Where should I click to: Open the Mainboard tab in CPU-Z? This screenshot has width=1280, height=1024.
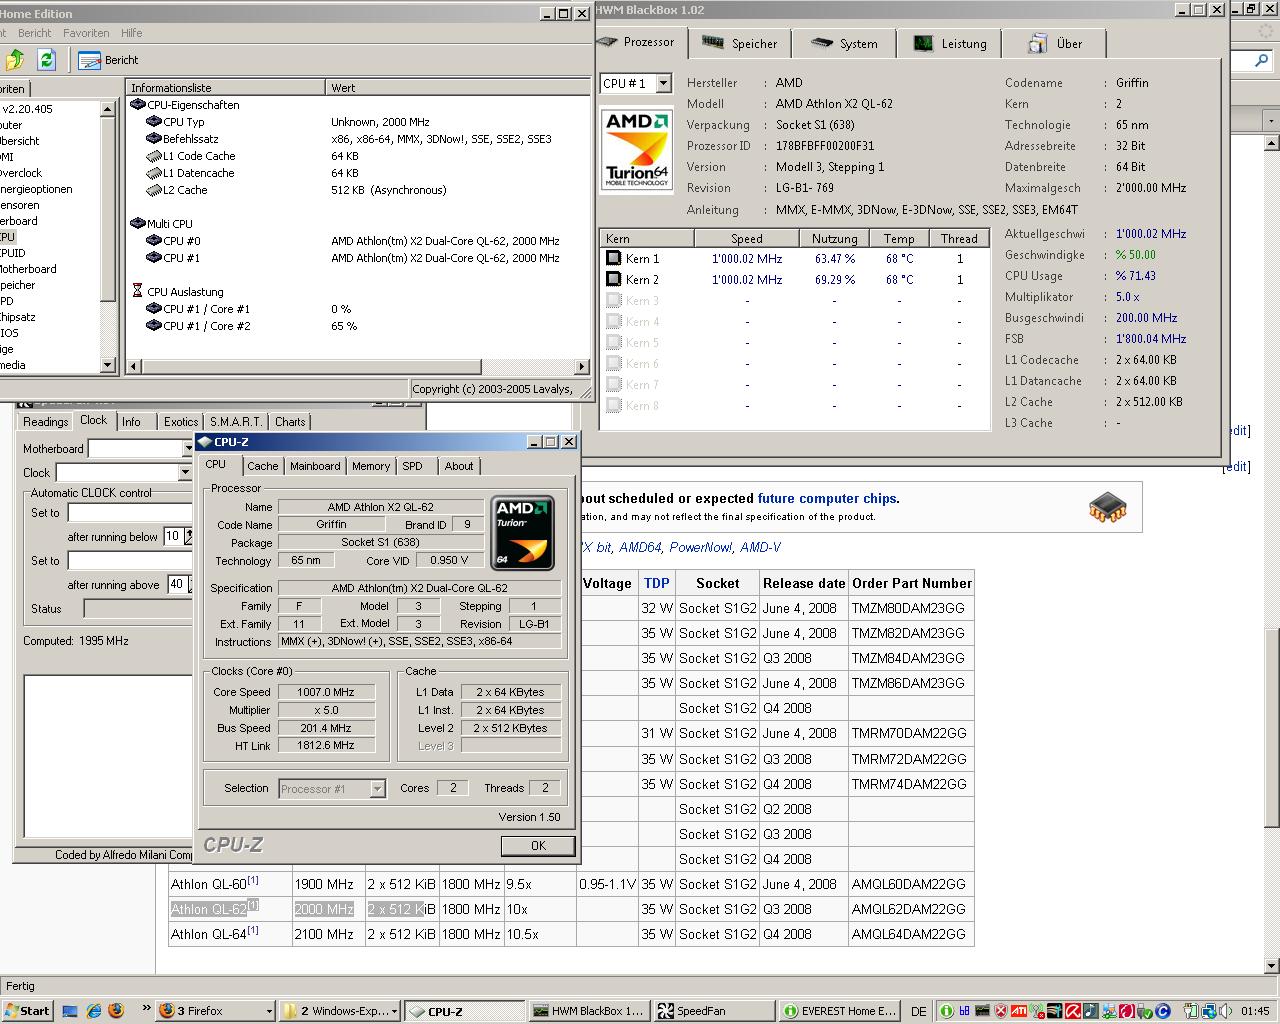[x=315, y=466]
